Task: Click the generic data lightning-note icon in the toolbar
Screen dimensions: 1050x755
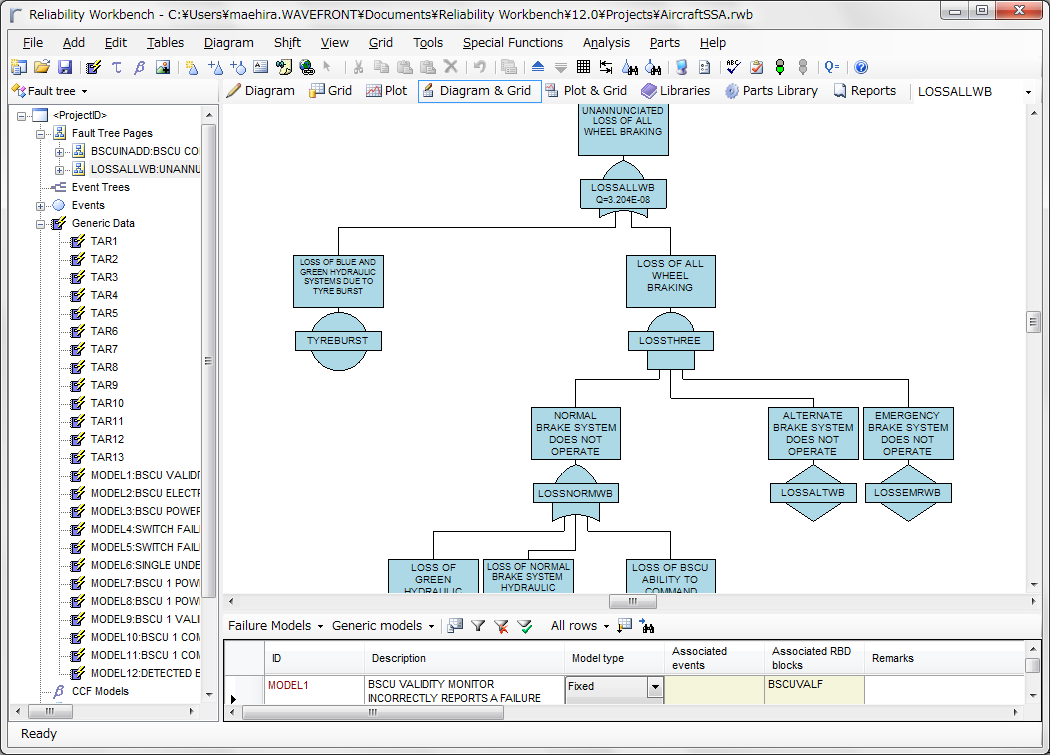Action: [x=94, y=67]
